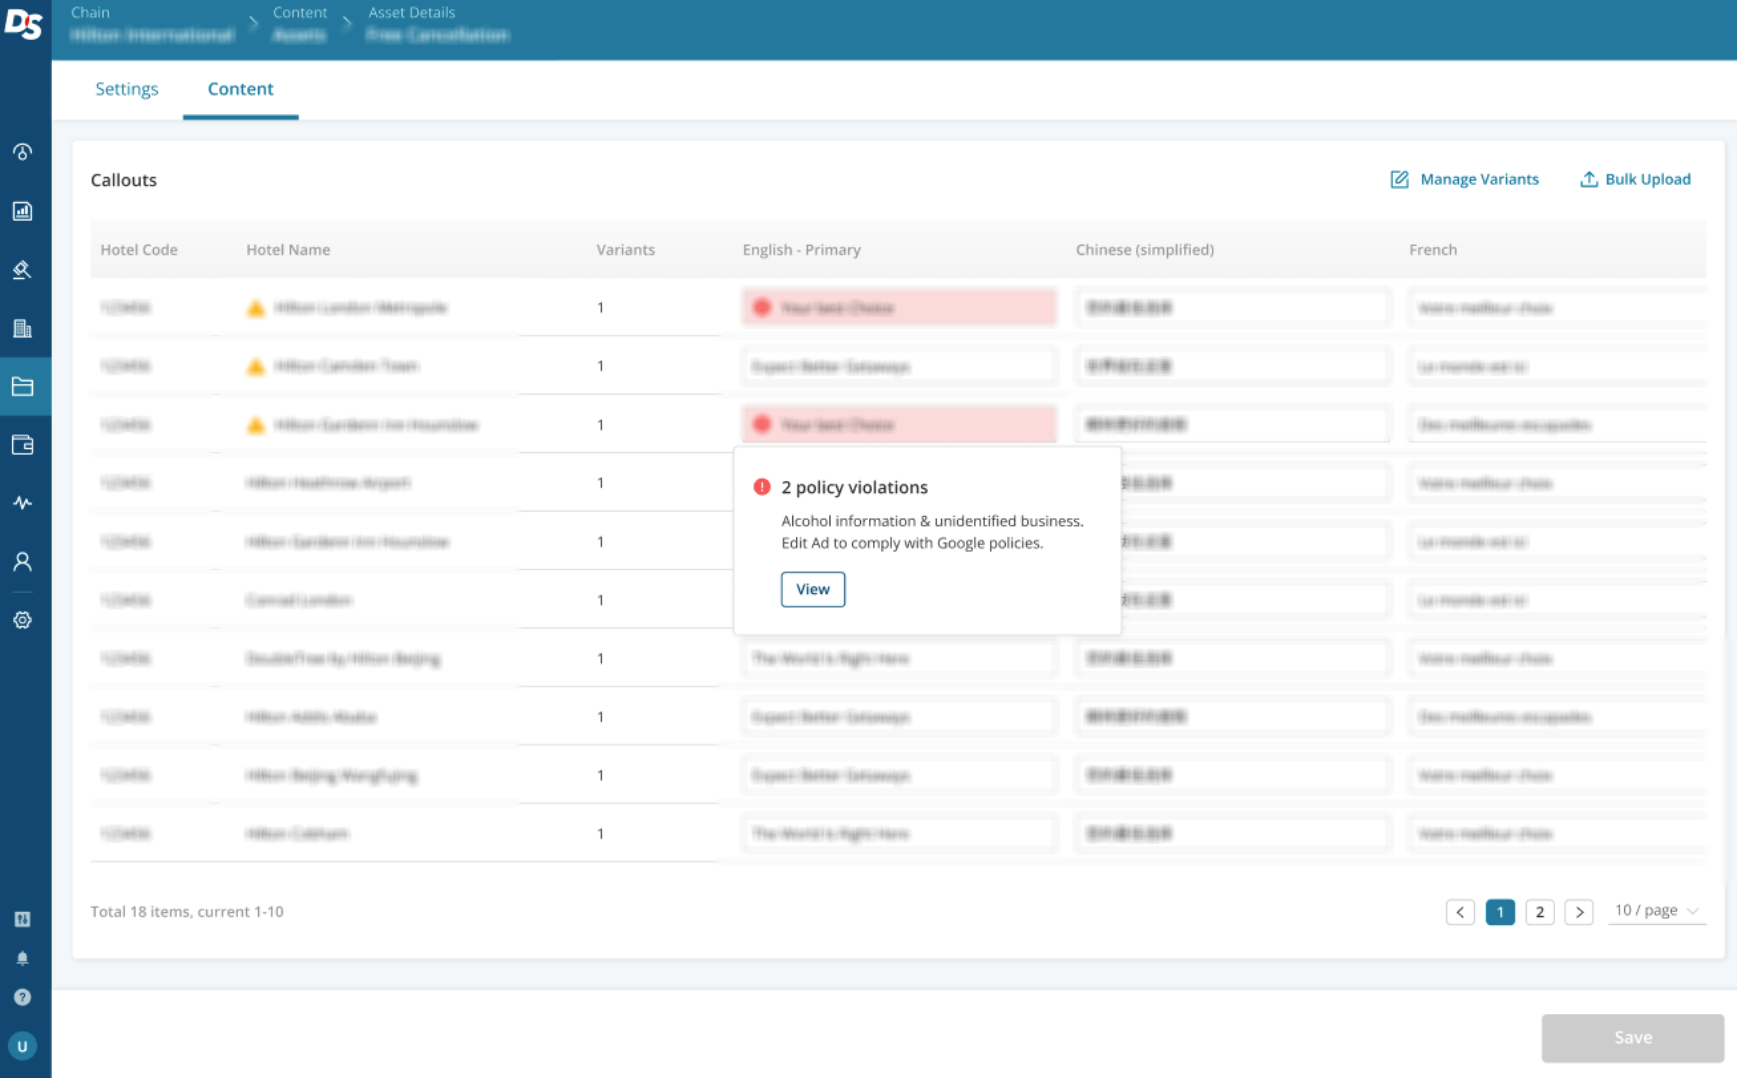Open Manage Variants
The width and height of the screenshot is (1737, 1078).
pyautogui.click(x=1465, y=179)
